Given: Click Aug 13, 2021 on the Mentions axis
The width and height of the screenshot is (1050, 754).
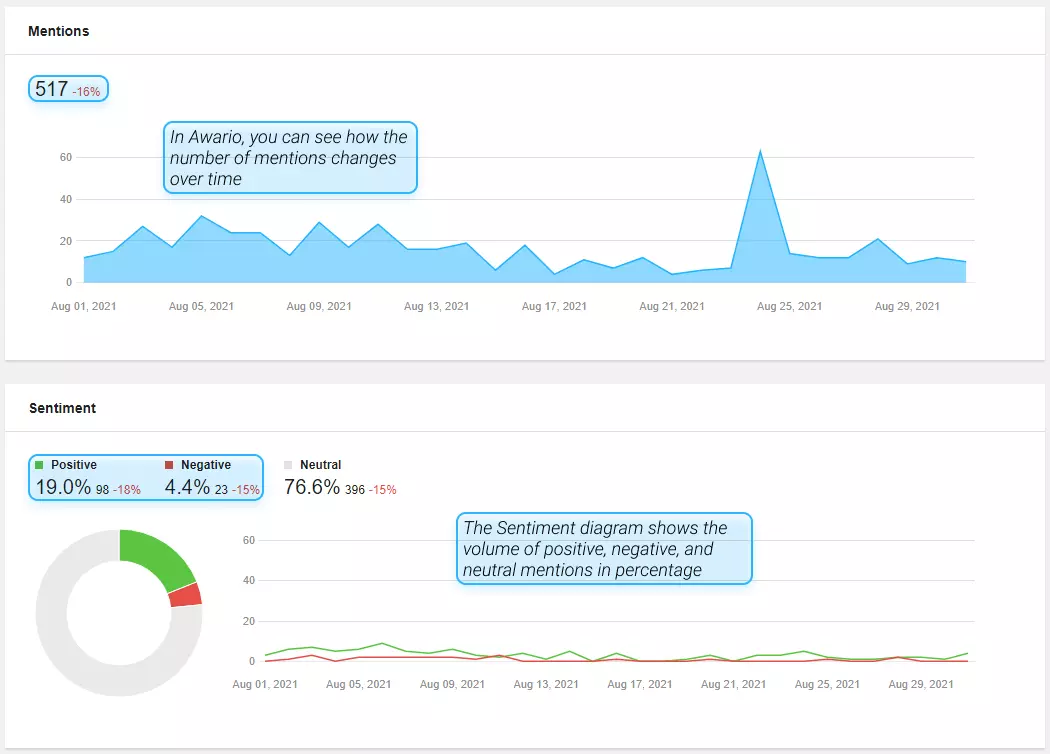Looking at the screenshot, I should [437, 306].
